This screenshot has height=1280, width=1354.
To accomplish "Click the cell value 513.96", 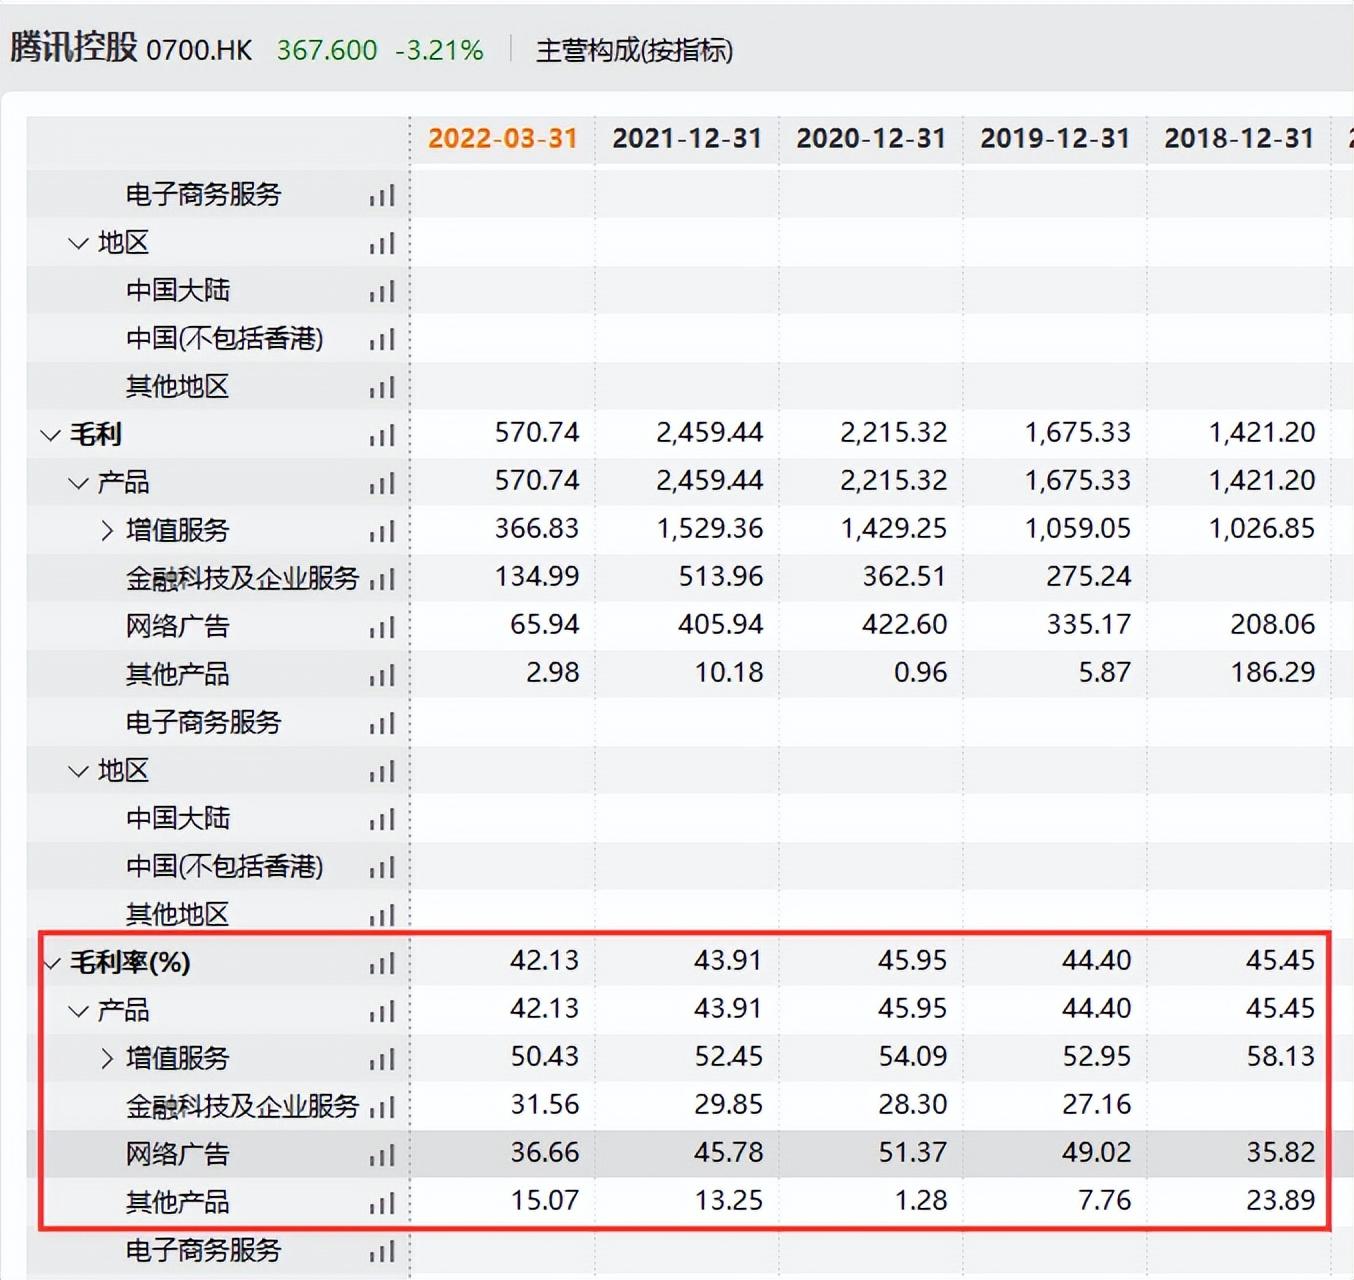I will (x=720, y=577).
